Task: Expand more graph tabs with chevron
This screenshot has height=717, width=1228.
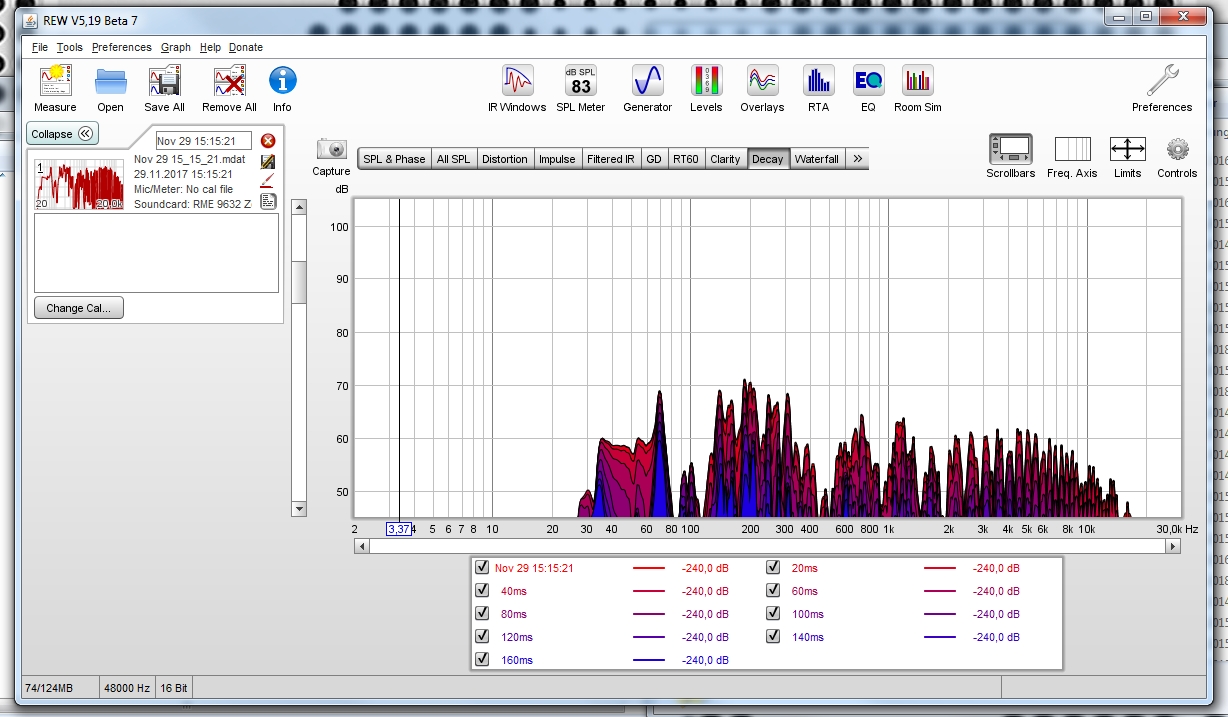Action: [857, 159]
